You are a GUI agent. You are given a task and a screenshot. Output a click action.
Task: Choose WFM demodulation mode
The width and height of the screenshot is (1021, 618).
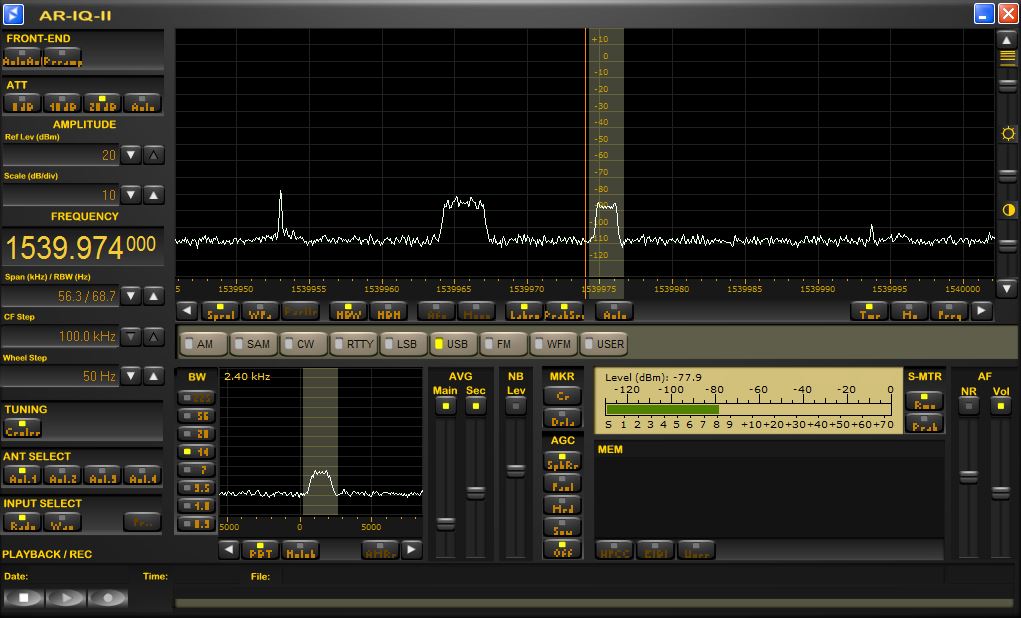[x=553, y=344]
